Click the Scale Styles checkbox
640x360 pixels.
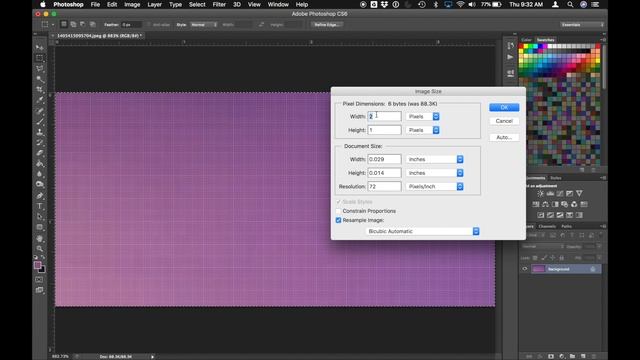pos(338,202)
